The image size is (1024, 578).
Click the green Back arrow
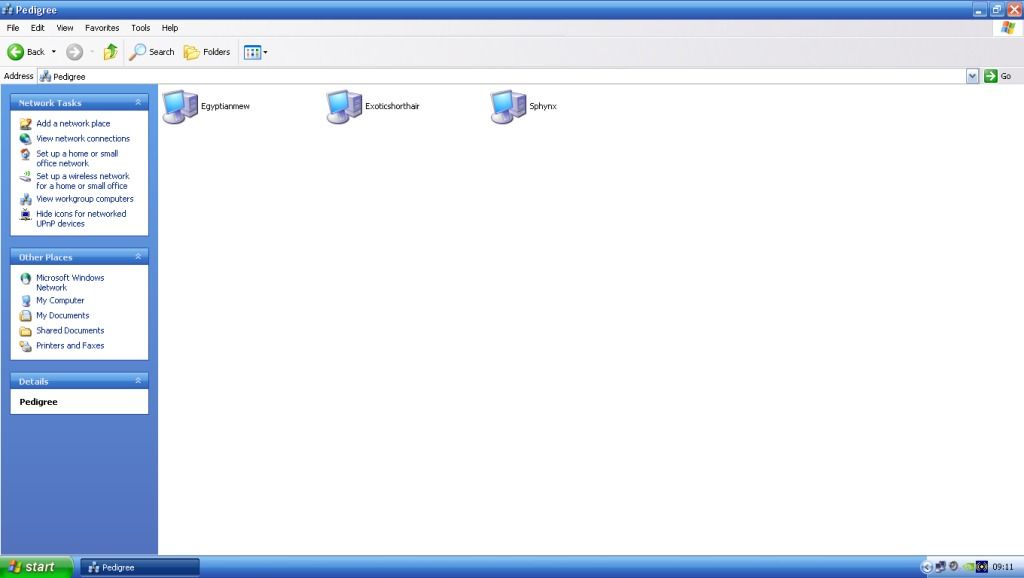coord(17,52)
